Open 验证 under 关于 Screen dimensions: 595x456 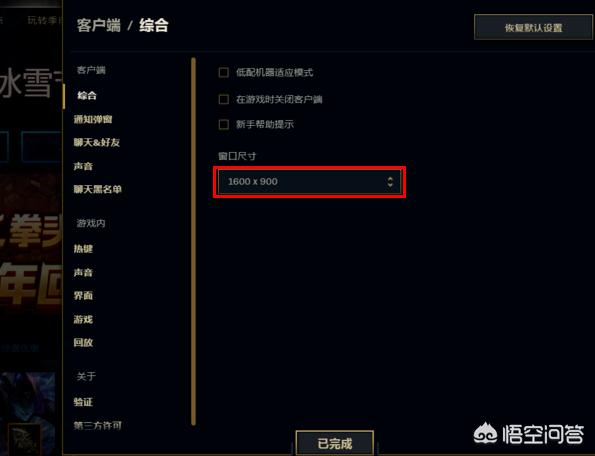tap(83, 402)
